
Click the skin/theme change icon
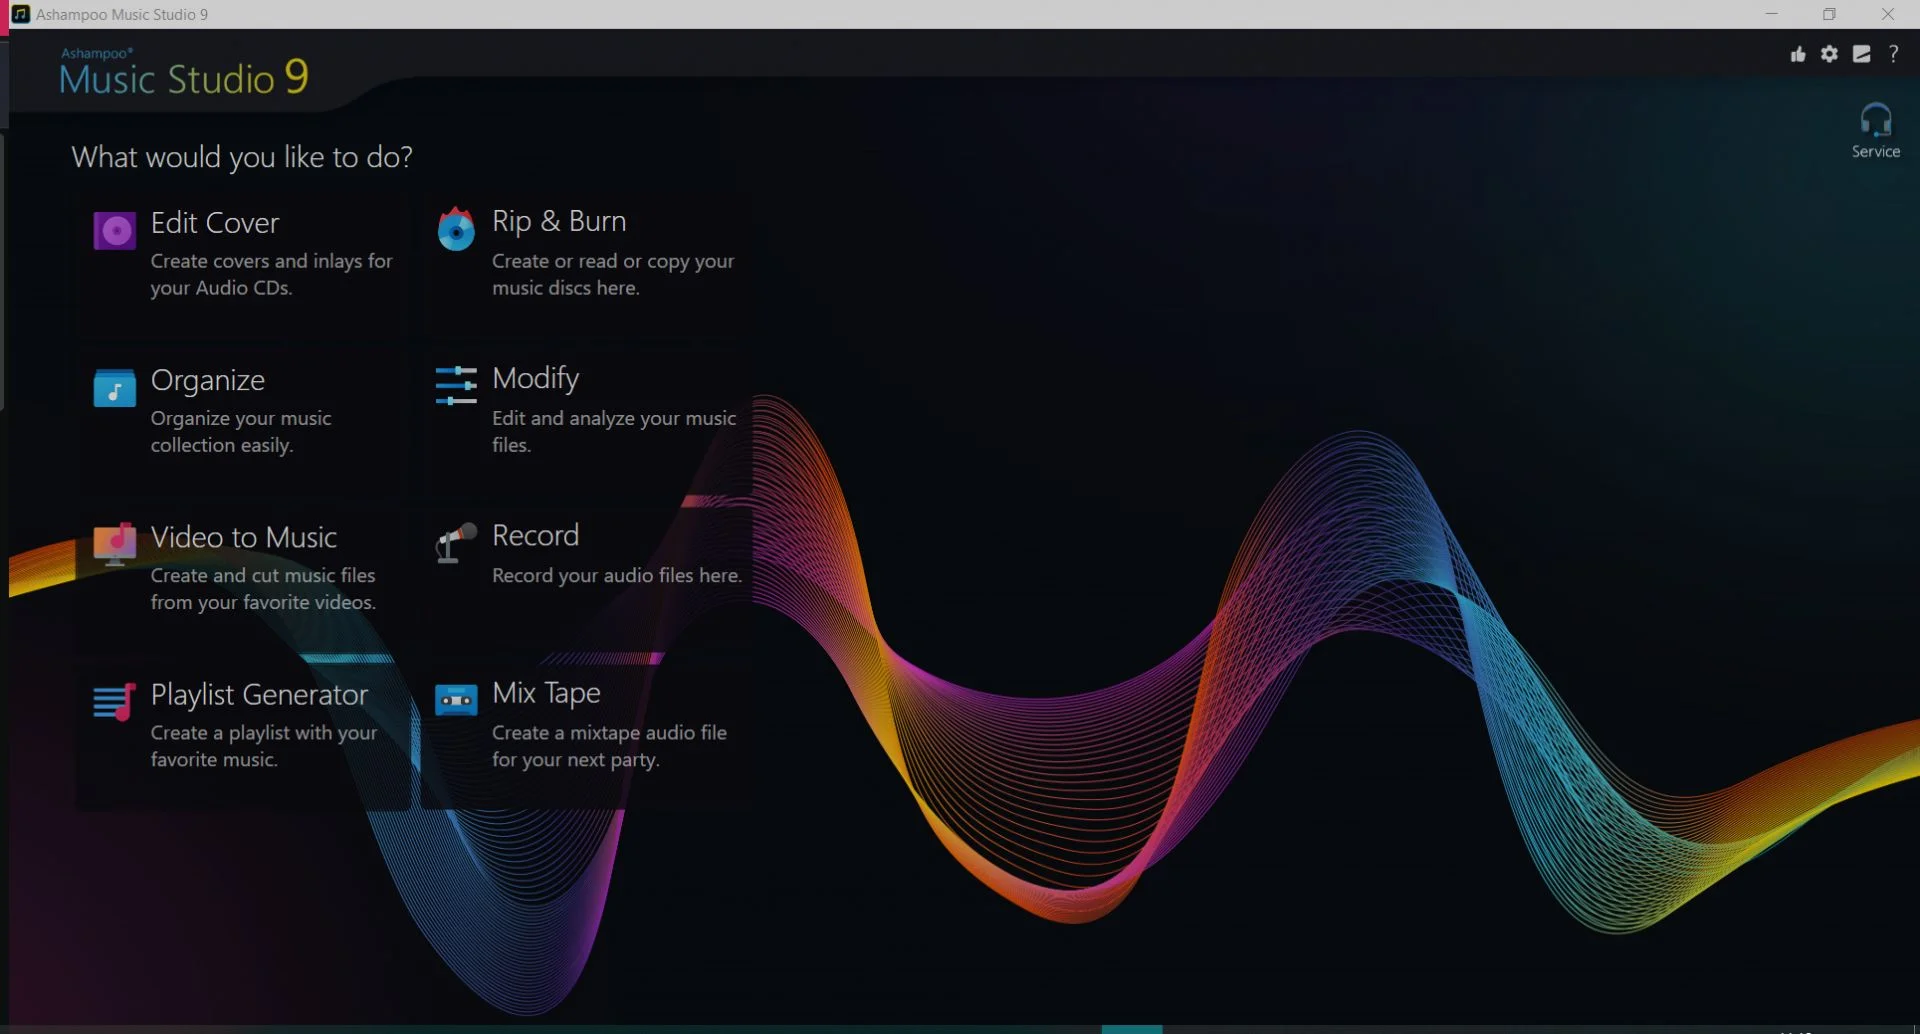(x=1861, y=54)
